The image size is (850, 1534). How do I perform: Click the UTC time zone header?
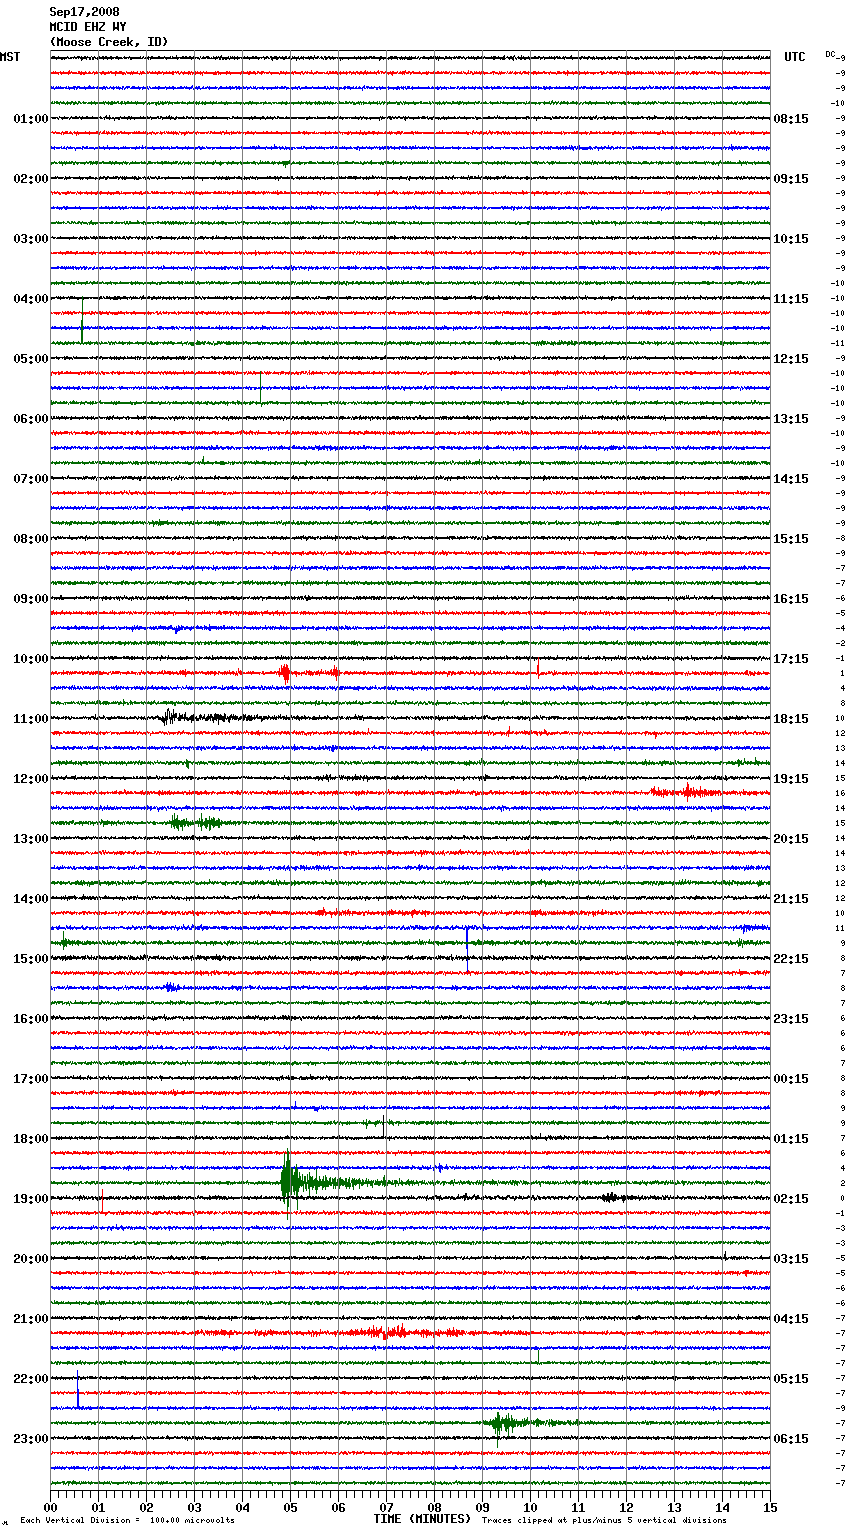(x=795, y=57)
